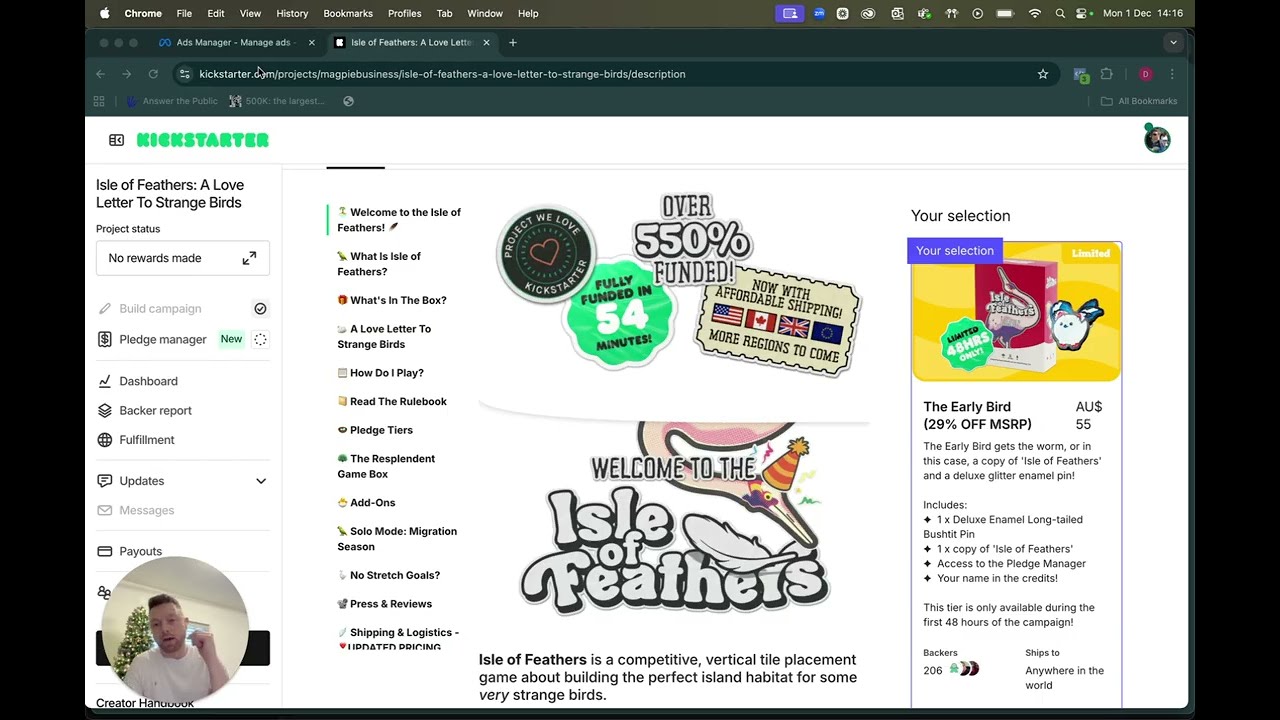Image resolution: width=1280 pixels, height=720 pixels.
Task: Expand the Updates section chevron
Action: (261, 481)
